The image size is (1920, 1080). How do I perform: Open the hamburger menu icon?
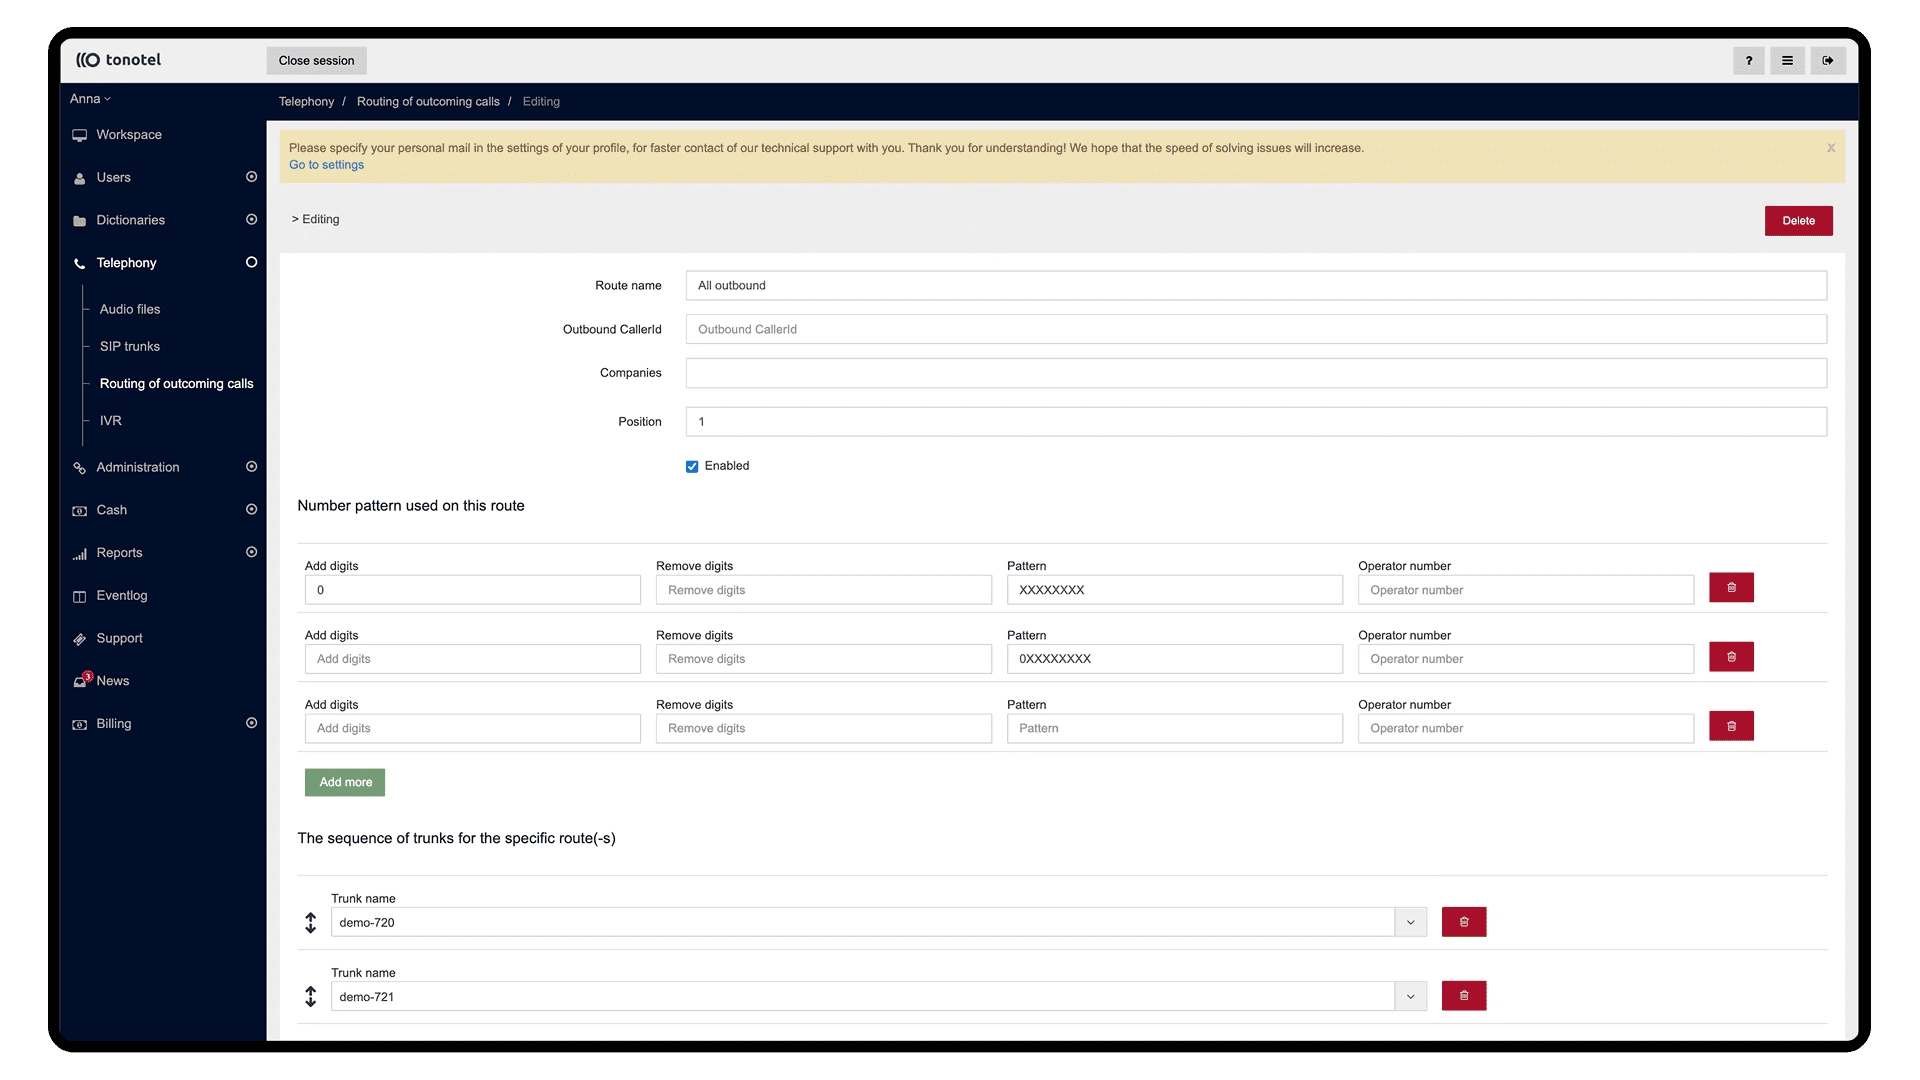(x=1787, y=61)
